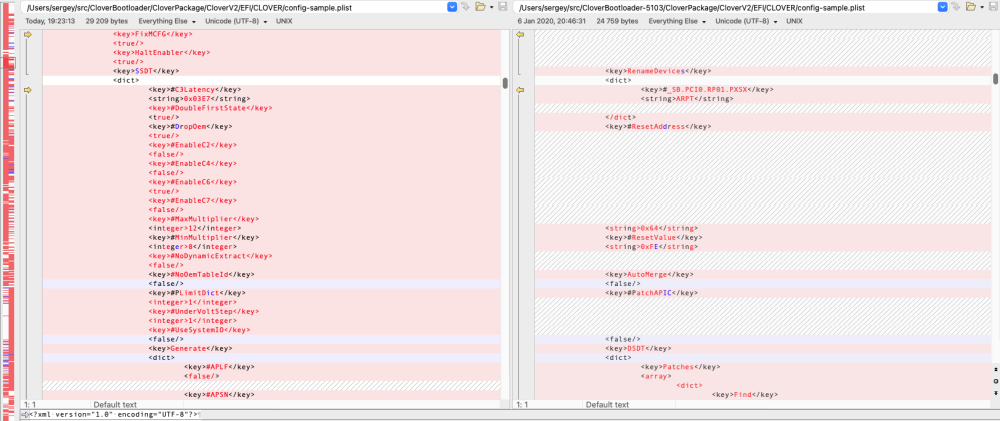1000x421 pixels.
Task: Select the #MaxMultiplier key line
Action: coord(203,219)
